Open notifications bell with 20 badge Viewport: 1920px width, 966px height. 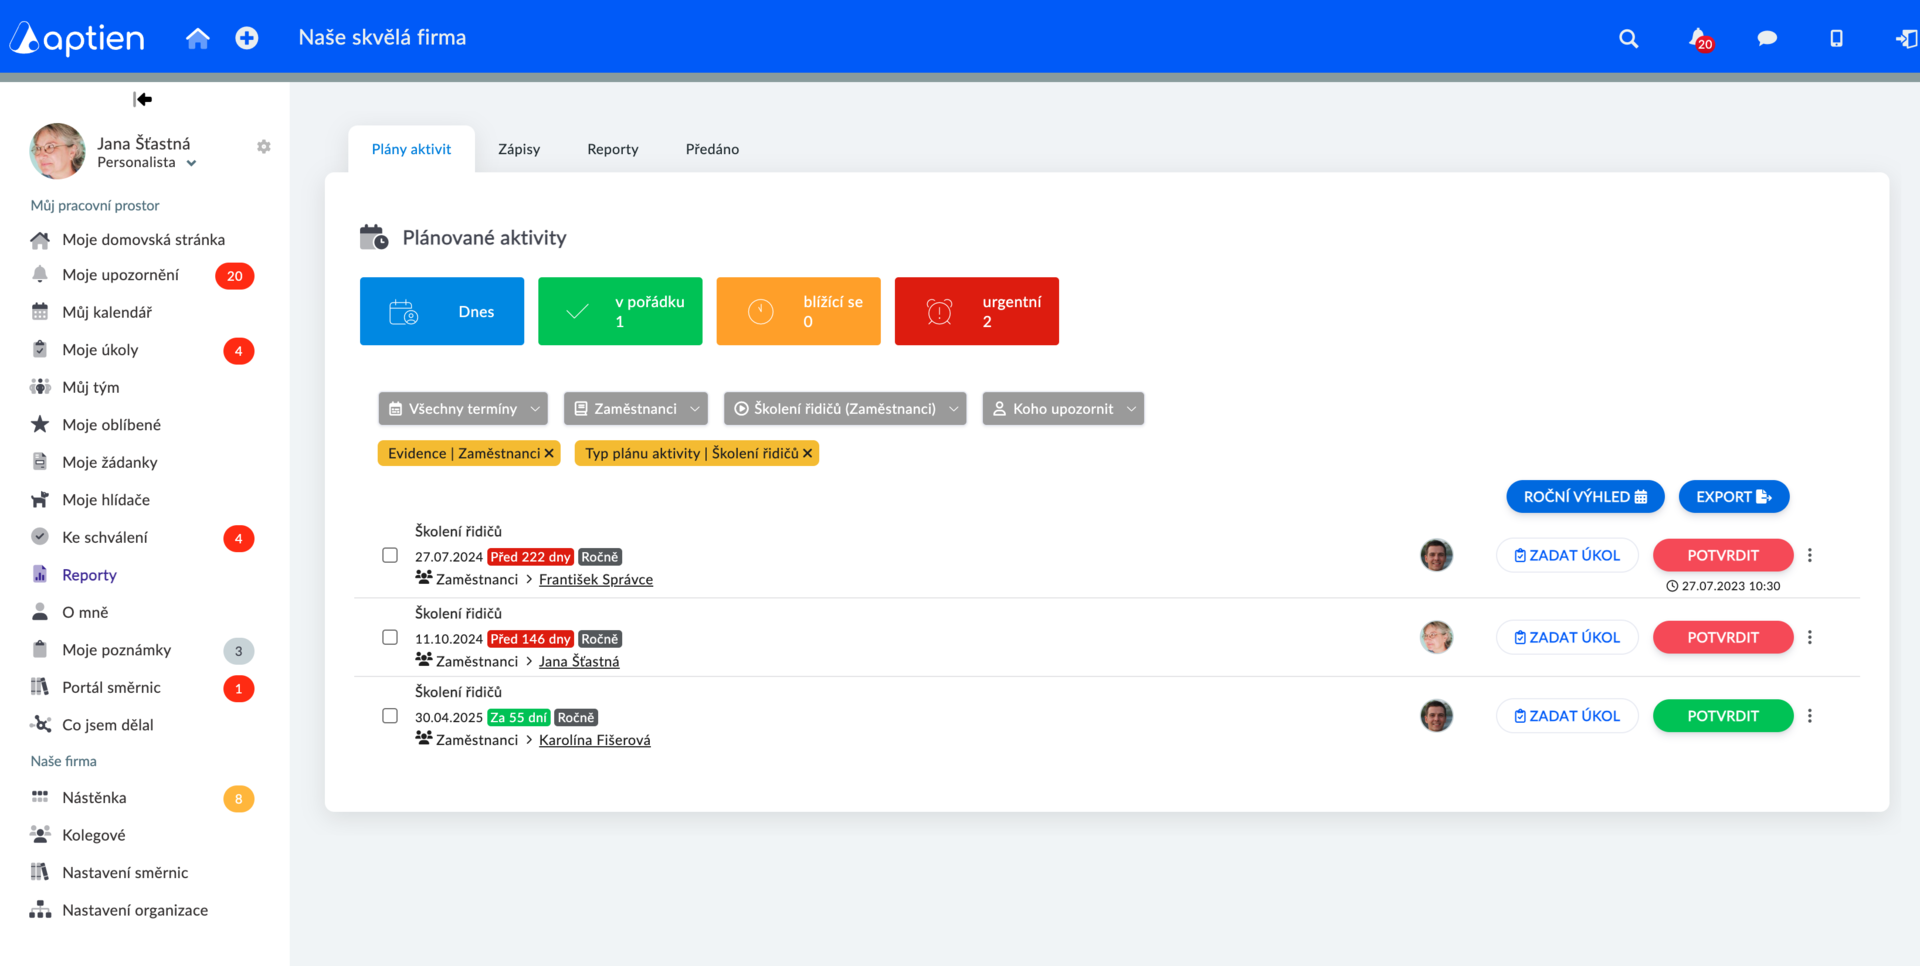(x=1700, y=39)
